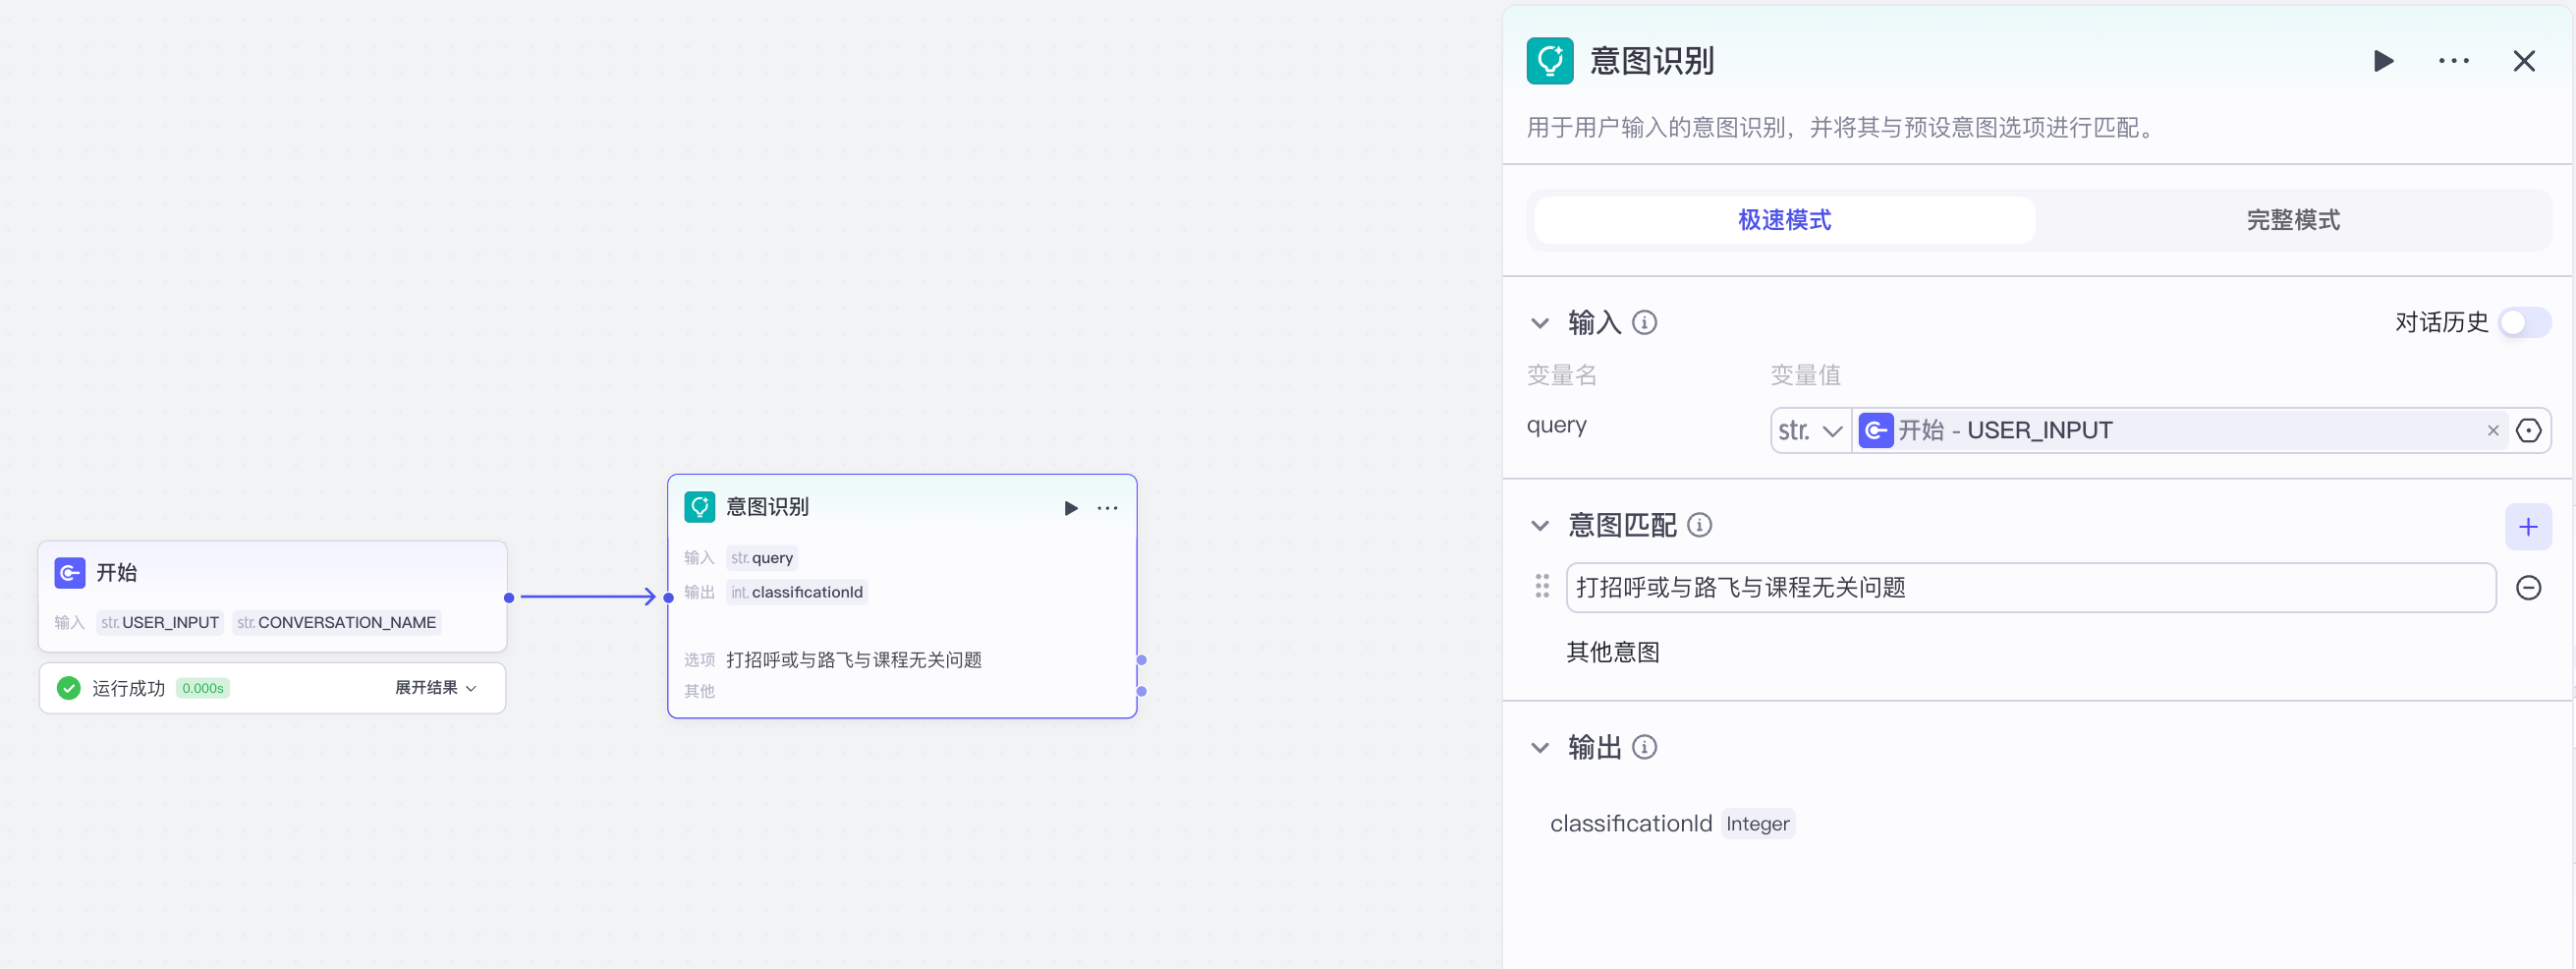The height and width of the screenshot is (969, 2576).
Task: Expand 展开结果 under the 开始 node
Action: (x=434, y=688)
